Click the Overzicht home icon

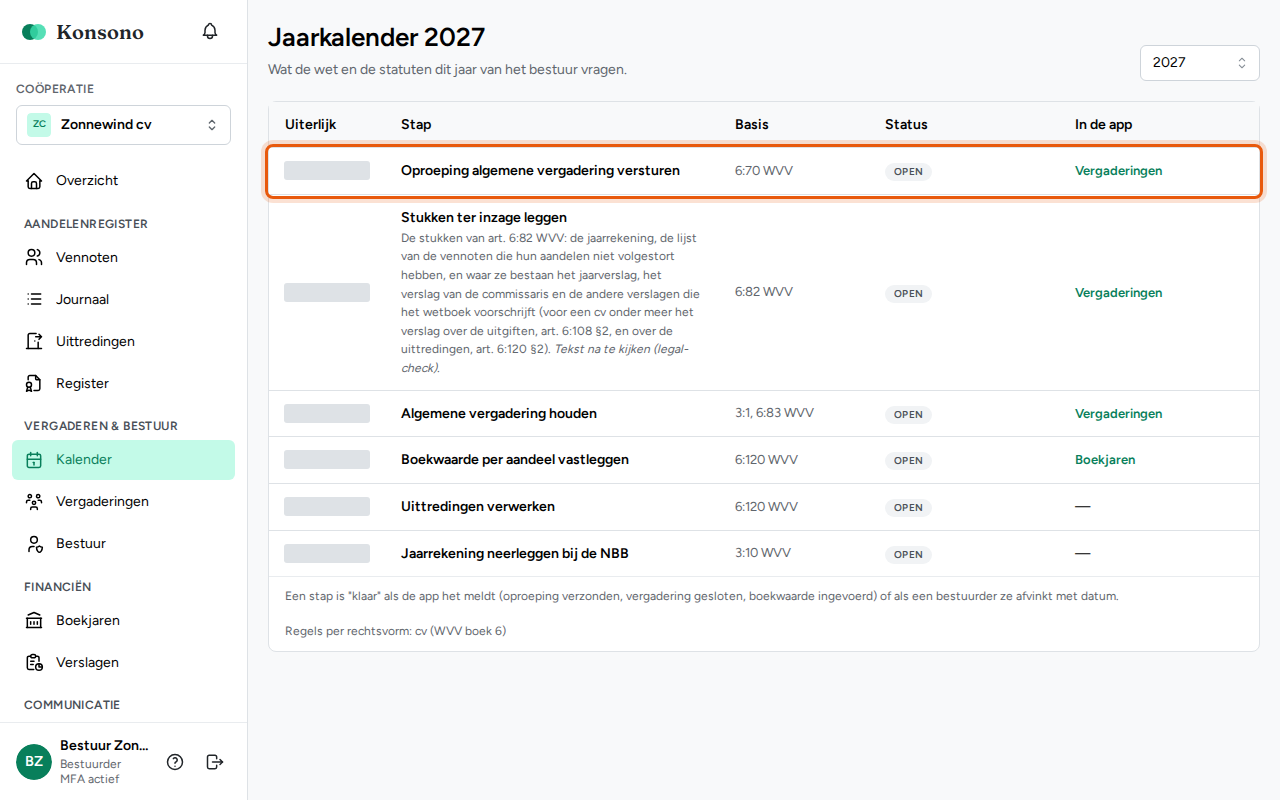[x=35, y=181]
